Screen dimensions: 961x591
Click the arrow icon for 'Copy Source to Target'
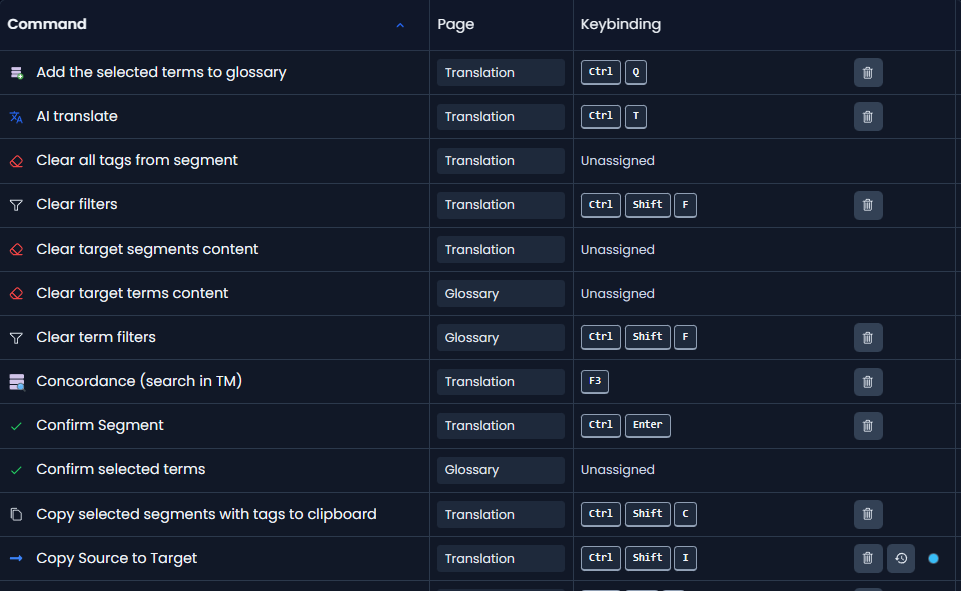tap(16, 558)
